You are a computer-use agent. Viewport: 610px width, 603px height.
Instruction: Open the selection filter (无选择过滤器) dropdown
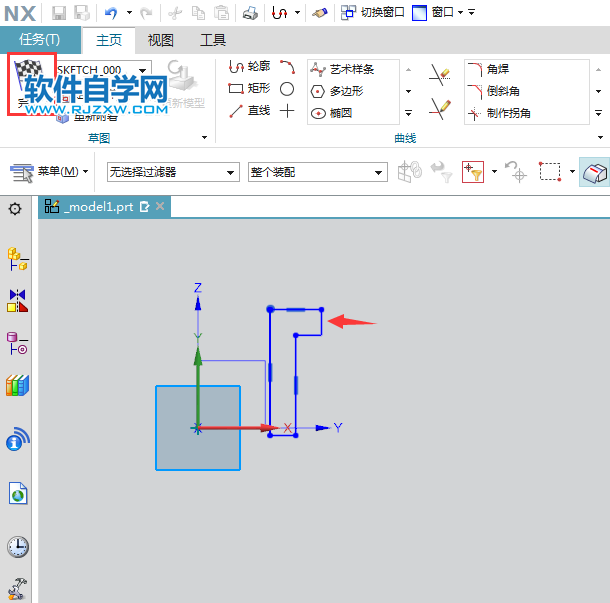pyautogui.click(x=173, y=172)
